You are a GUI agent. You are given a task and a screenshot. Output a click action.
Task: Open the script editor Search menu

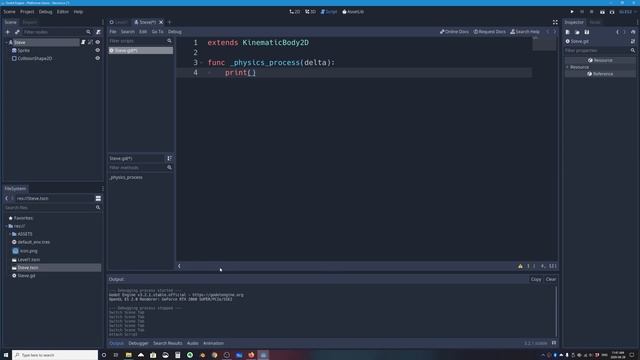tap(128, 32)
